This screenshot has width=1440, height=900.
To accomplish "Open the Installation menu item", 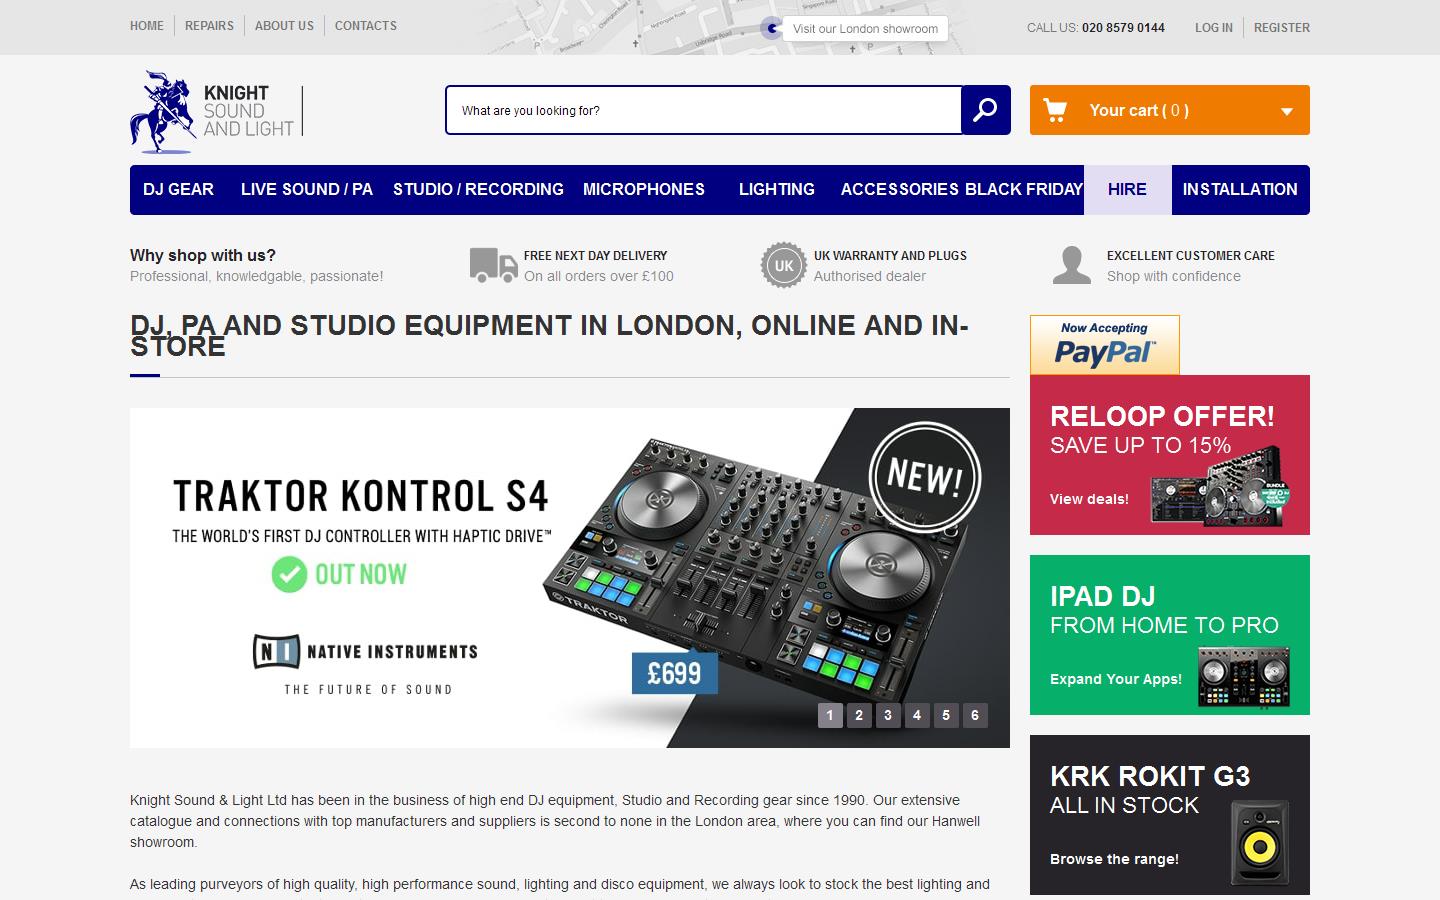I will point(1240,190).
